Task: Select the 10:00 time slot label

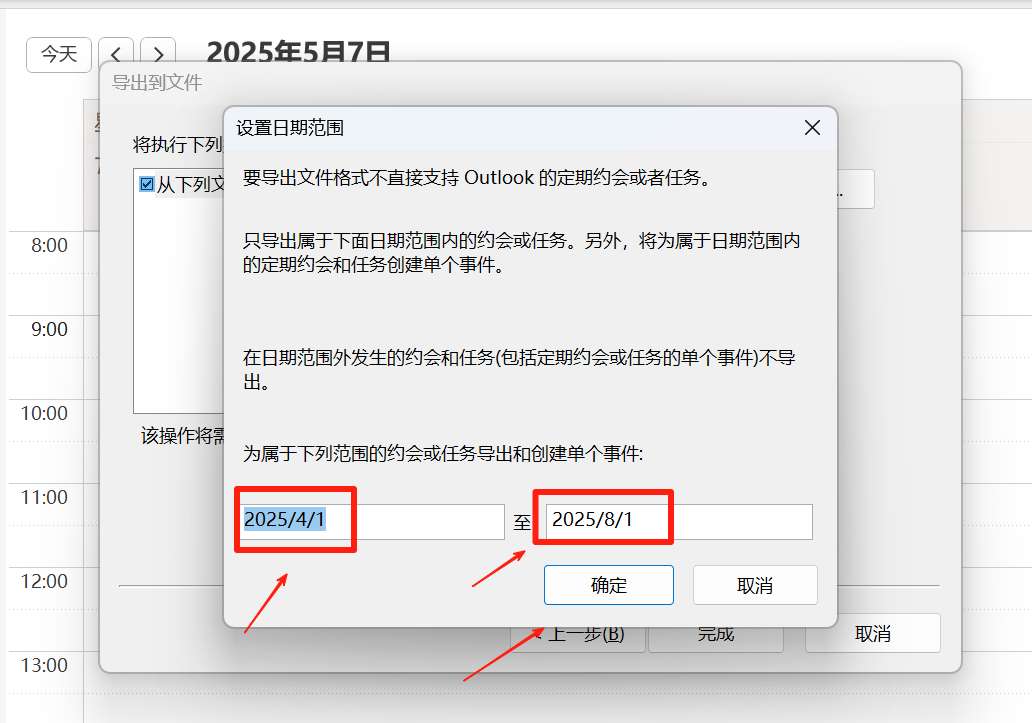Action: pos(44,413)
